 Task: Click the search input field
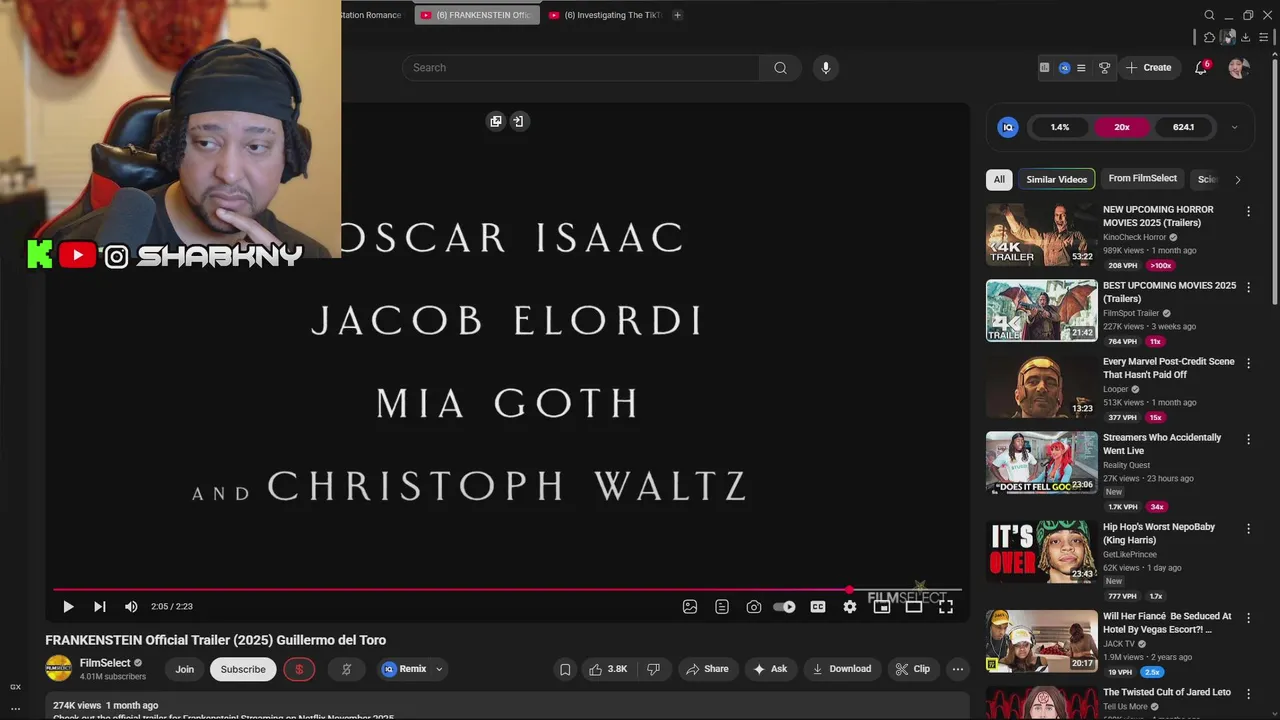580,68
